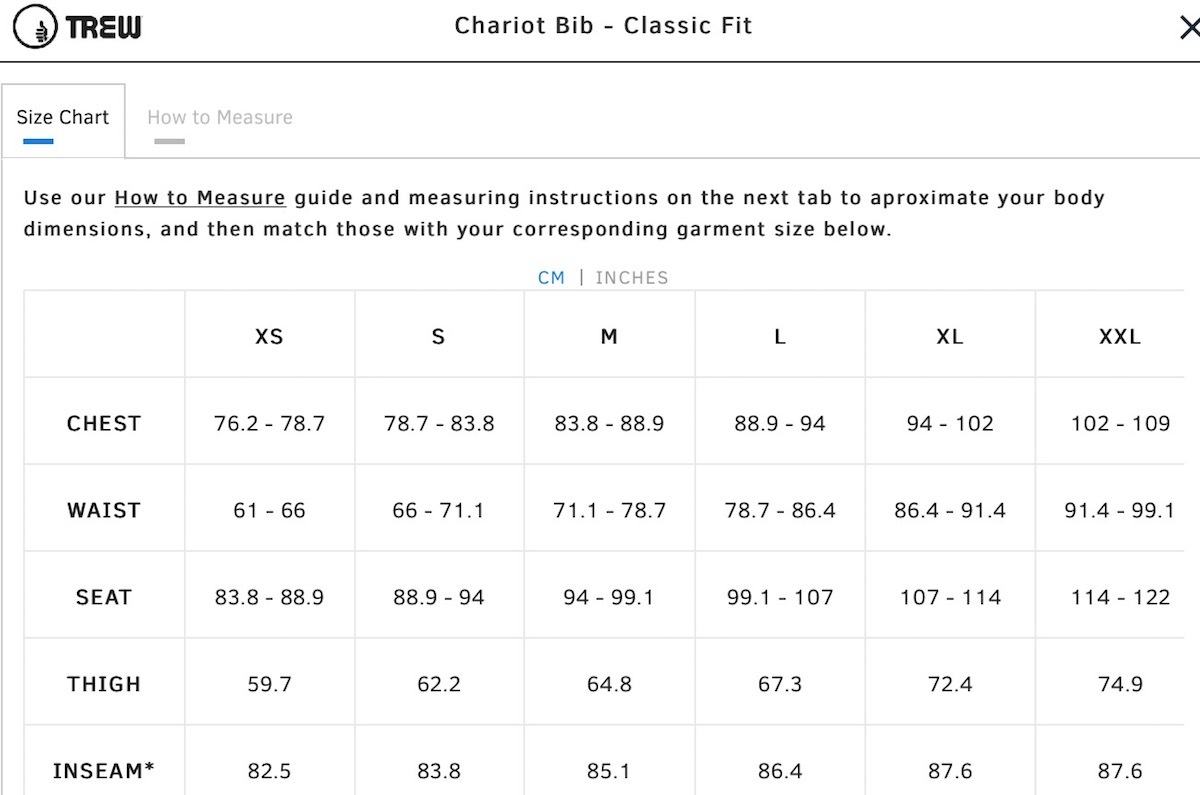Click the SEAT row label
The width and height of the screenshot is (1200, 795).
104,598
